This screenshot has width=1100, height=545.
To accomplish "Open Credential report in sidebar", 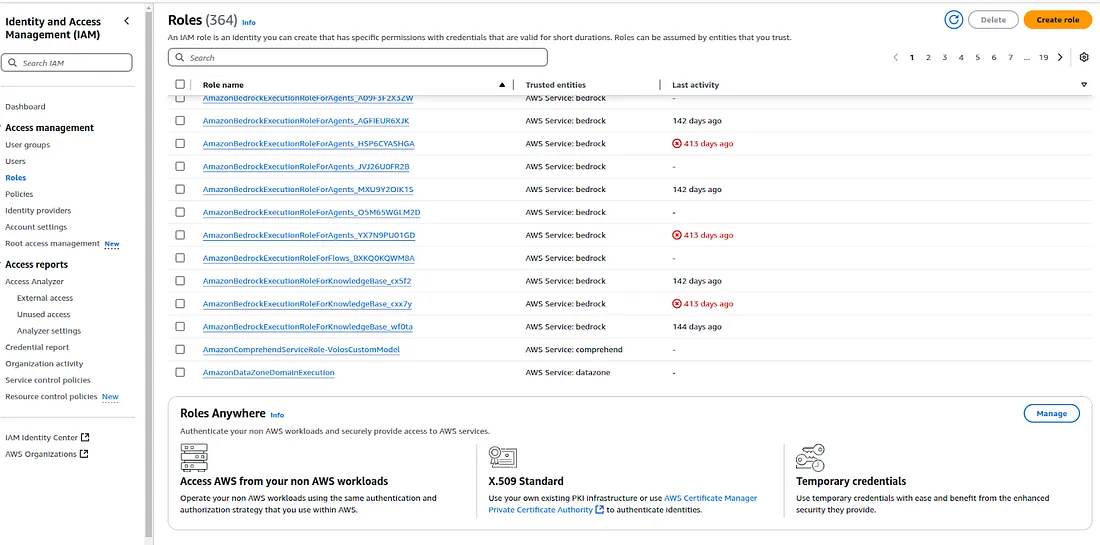I will 37,347.
